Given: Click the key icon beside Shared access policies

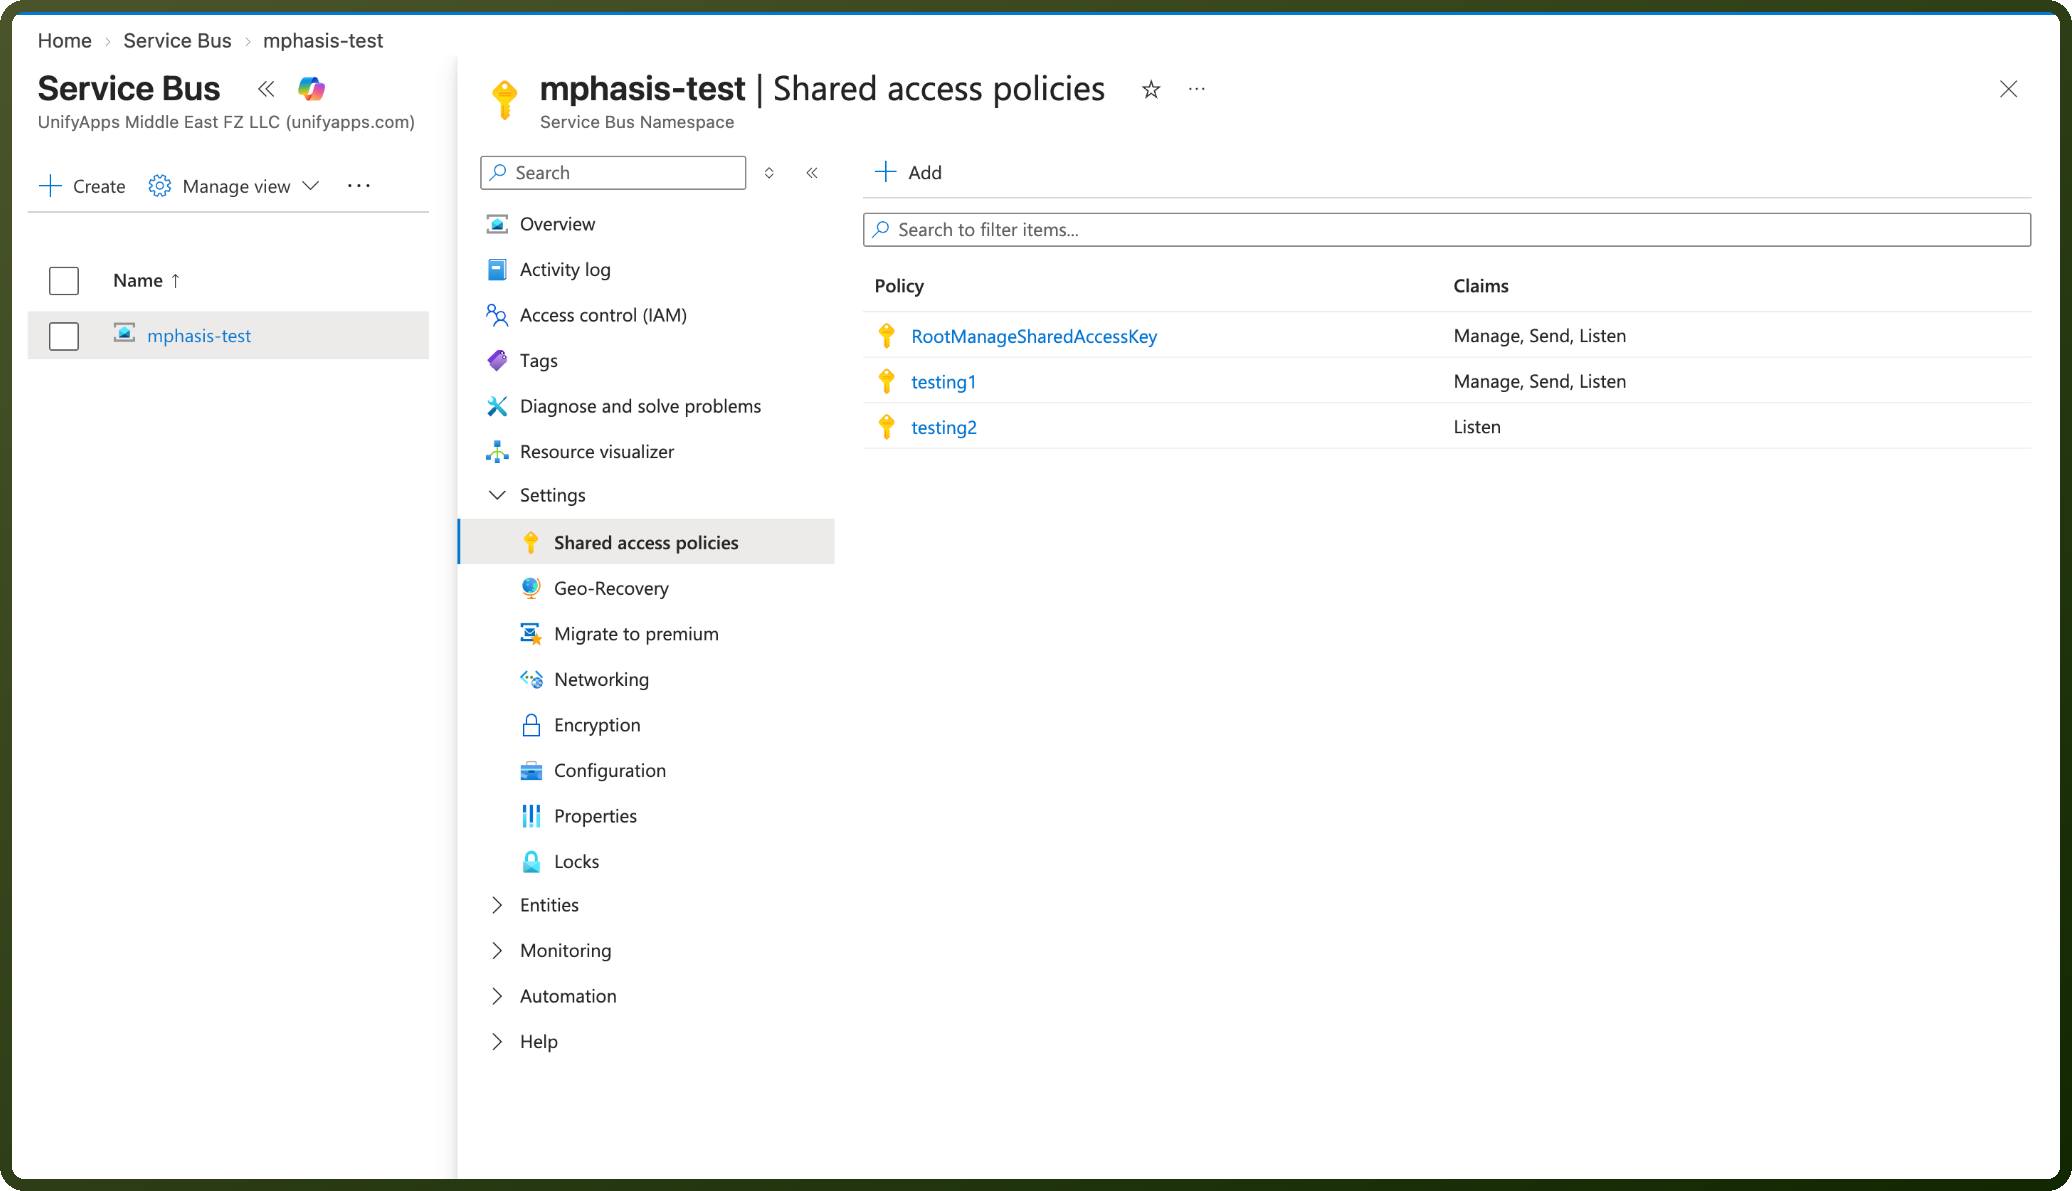Looking at the screenshot, I should pyautogui.click(x=531, y=543).
